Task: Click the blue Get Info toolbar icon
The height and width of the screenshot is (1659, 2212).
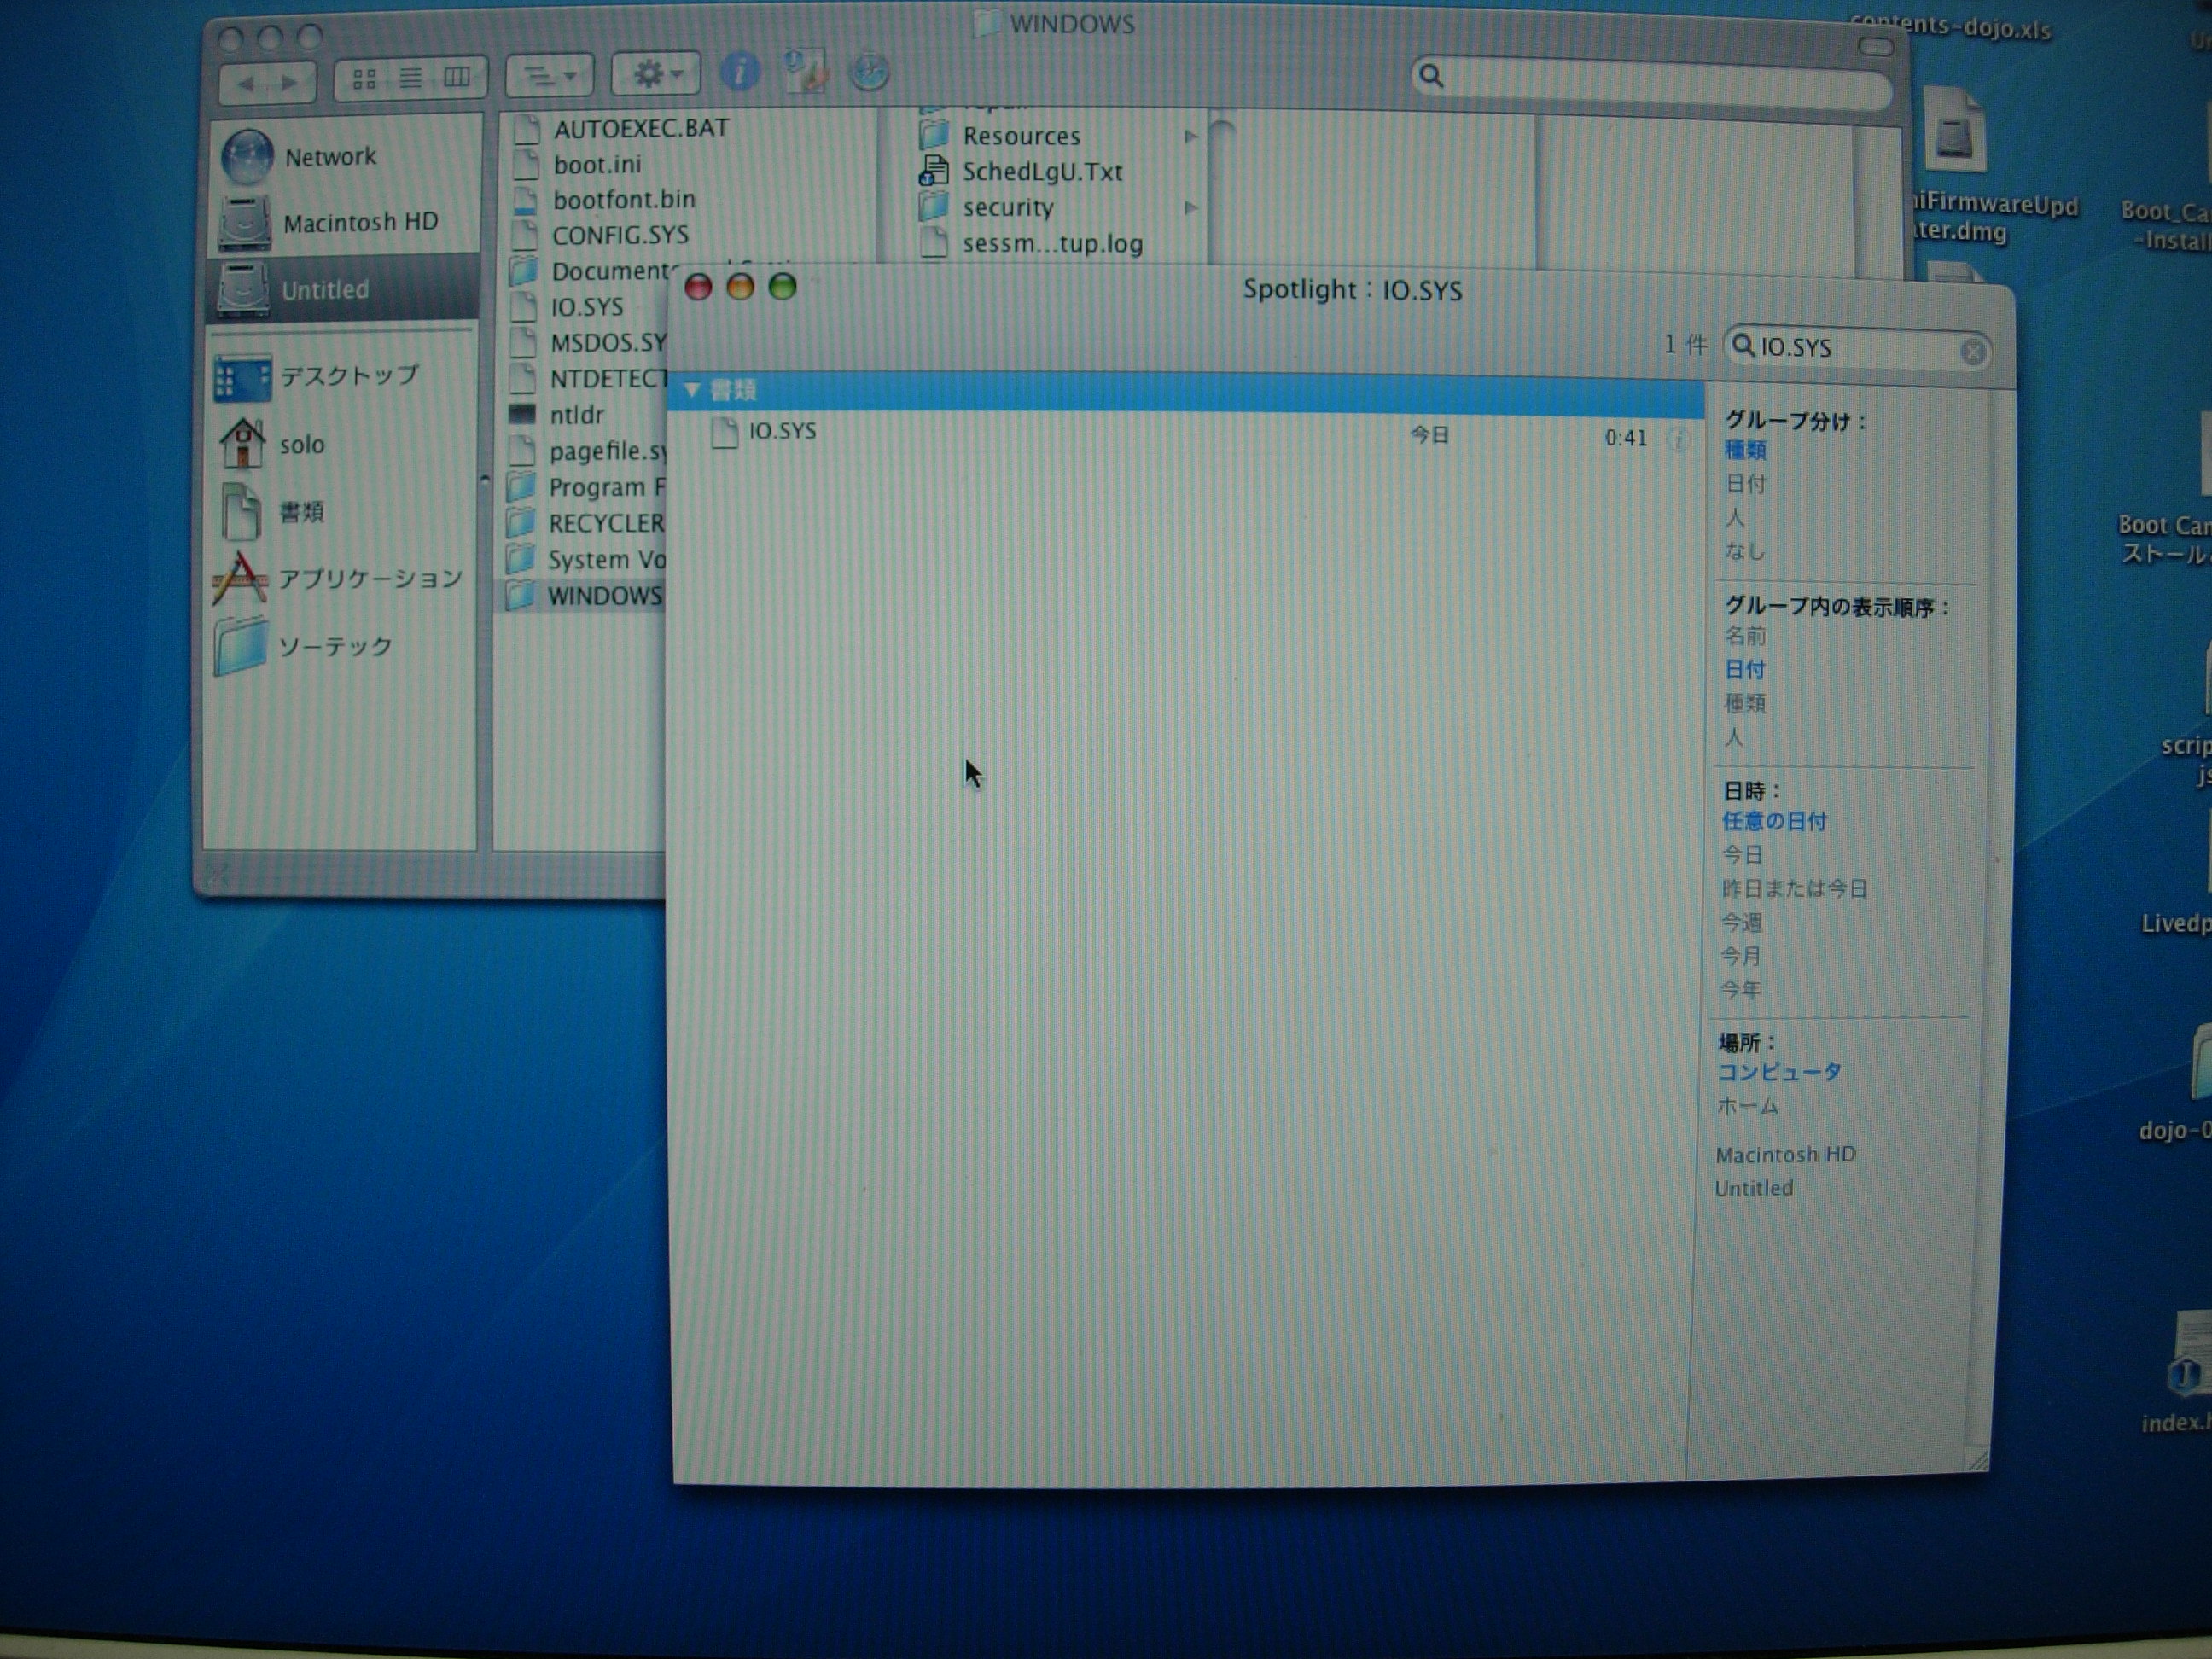Action: tap(740, 71)
